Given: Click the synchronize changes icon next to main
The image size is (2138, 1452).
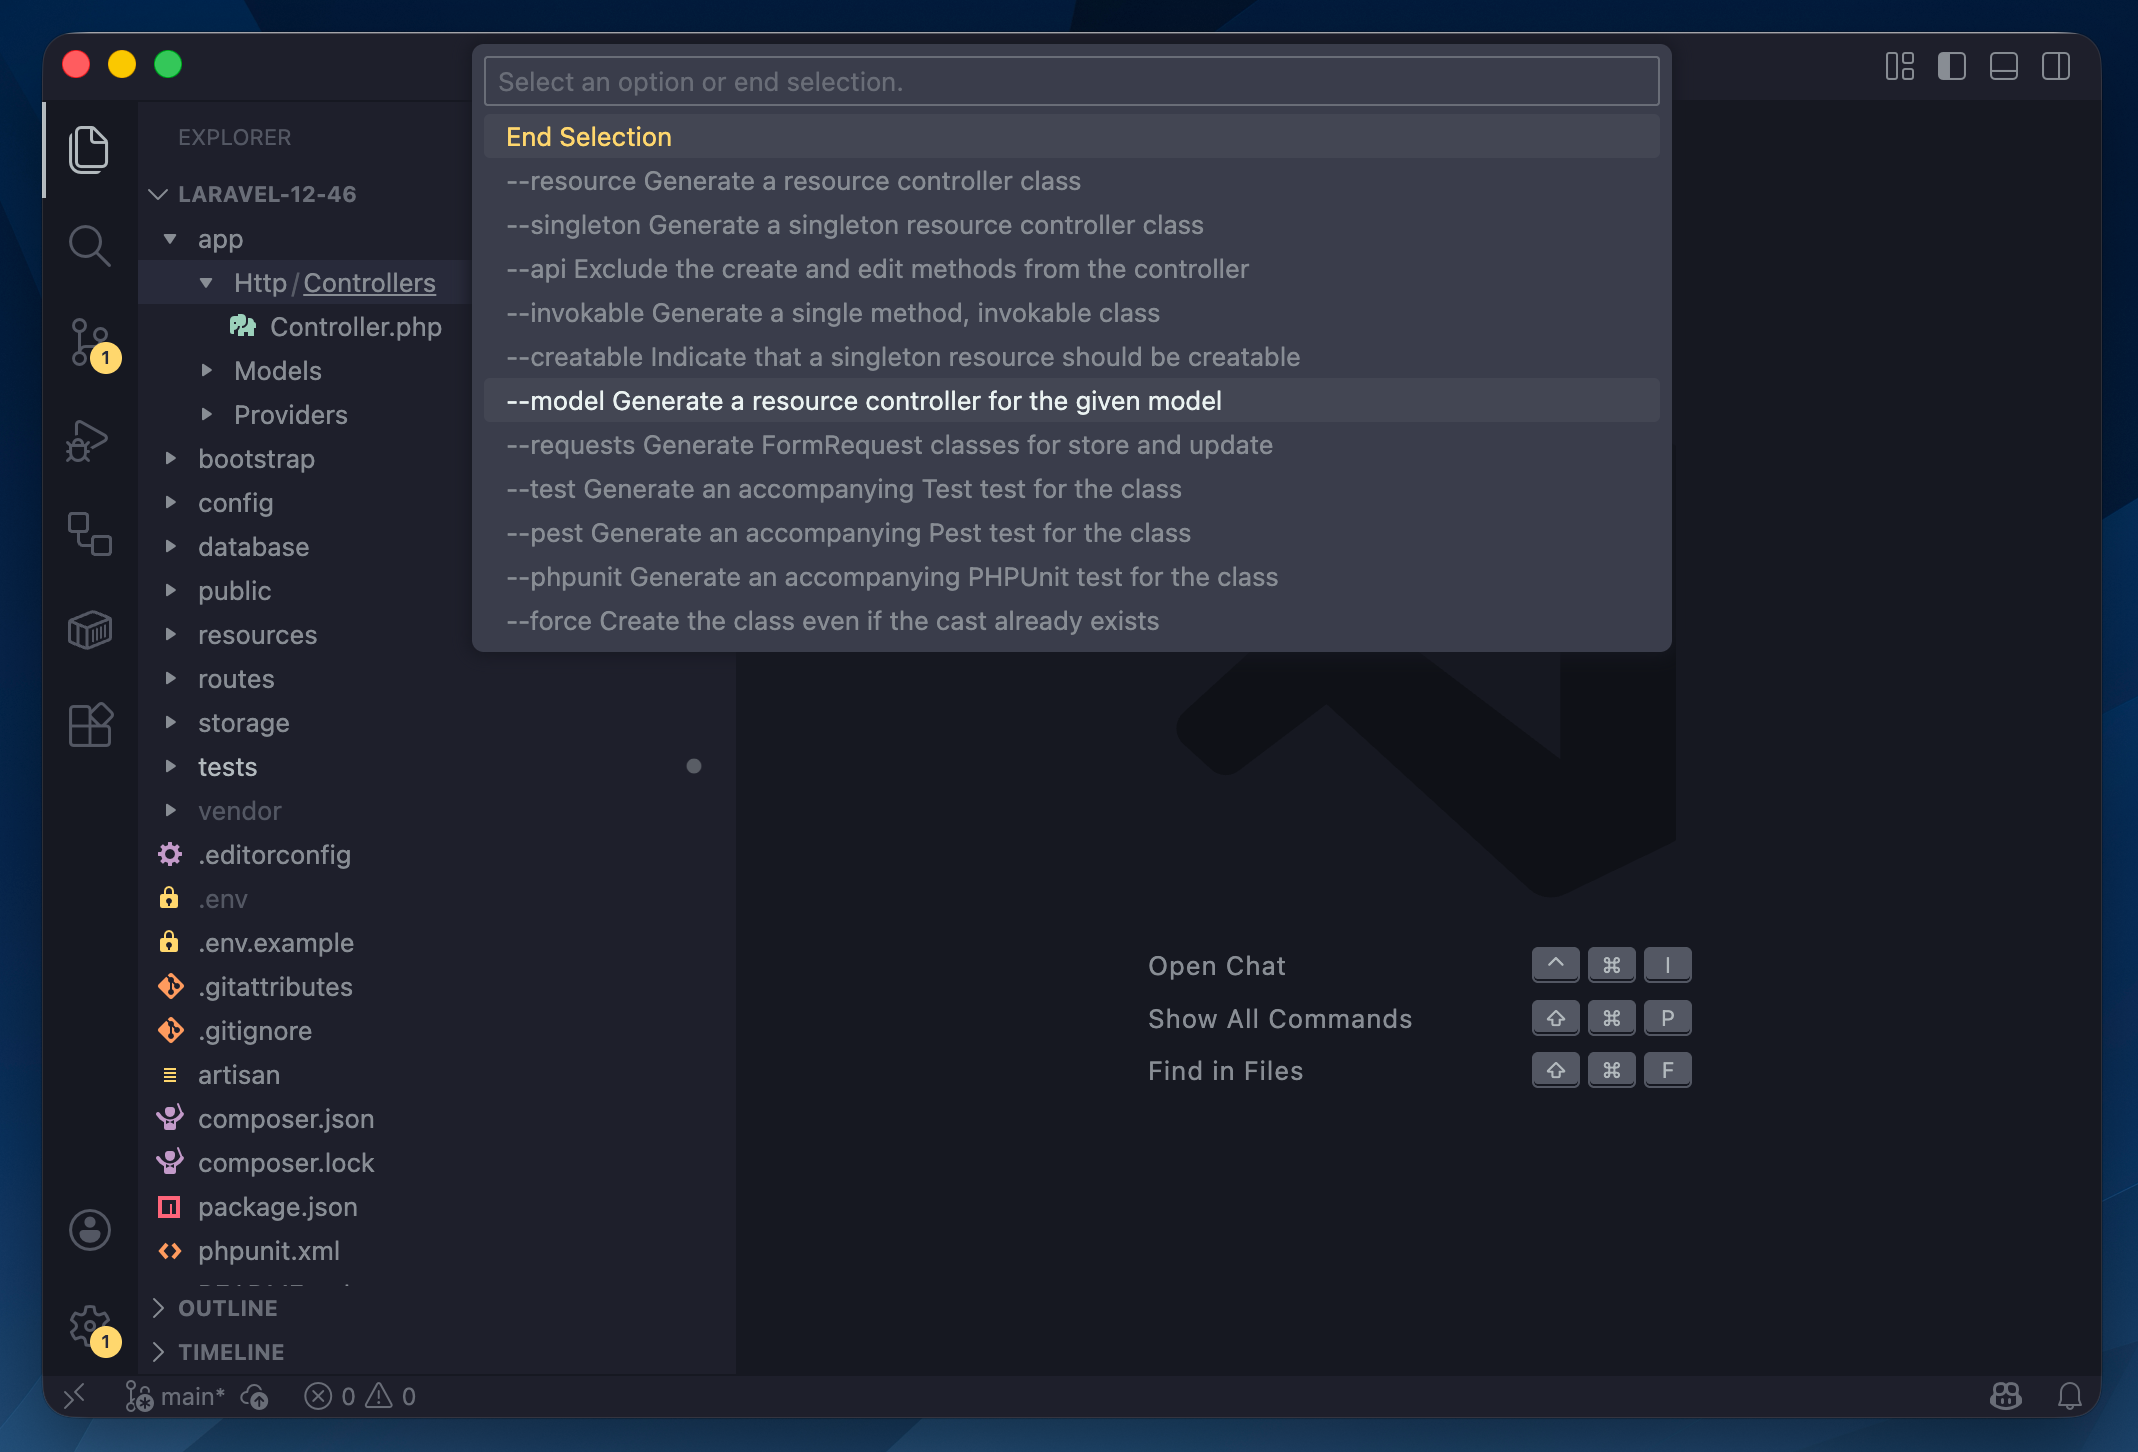Looking at the screenshot, I should point(256,1396).
